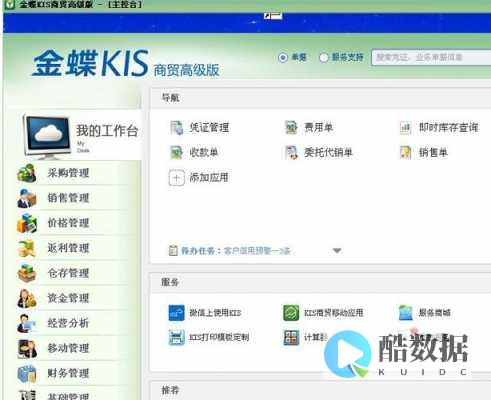The width and height of the screenshot is (491, 400).
Task: Open the 销售管理 module icon
Action: click(27, 198)
